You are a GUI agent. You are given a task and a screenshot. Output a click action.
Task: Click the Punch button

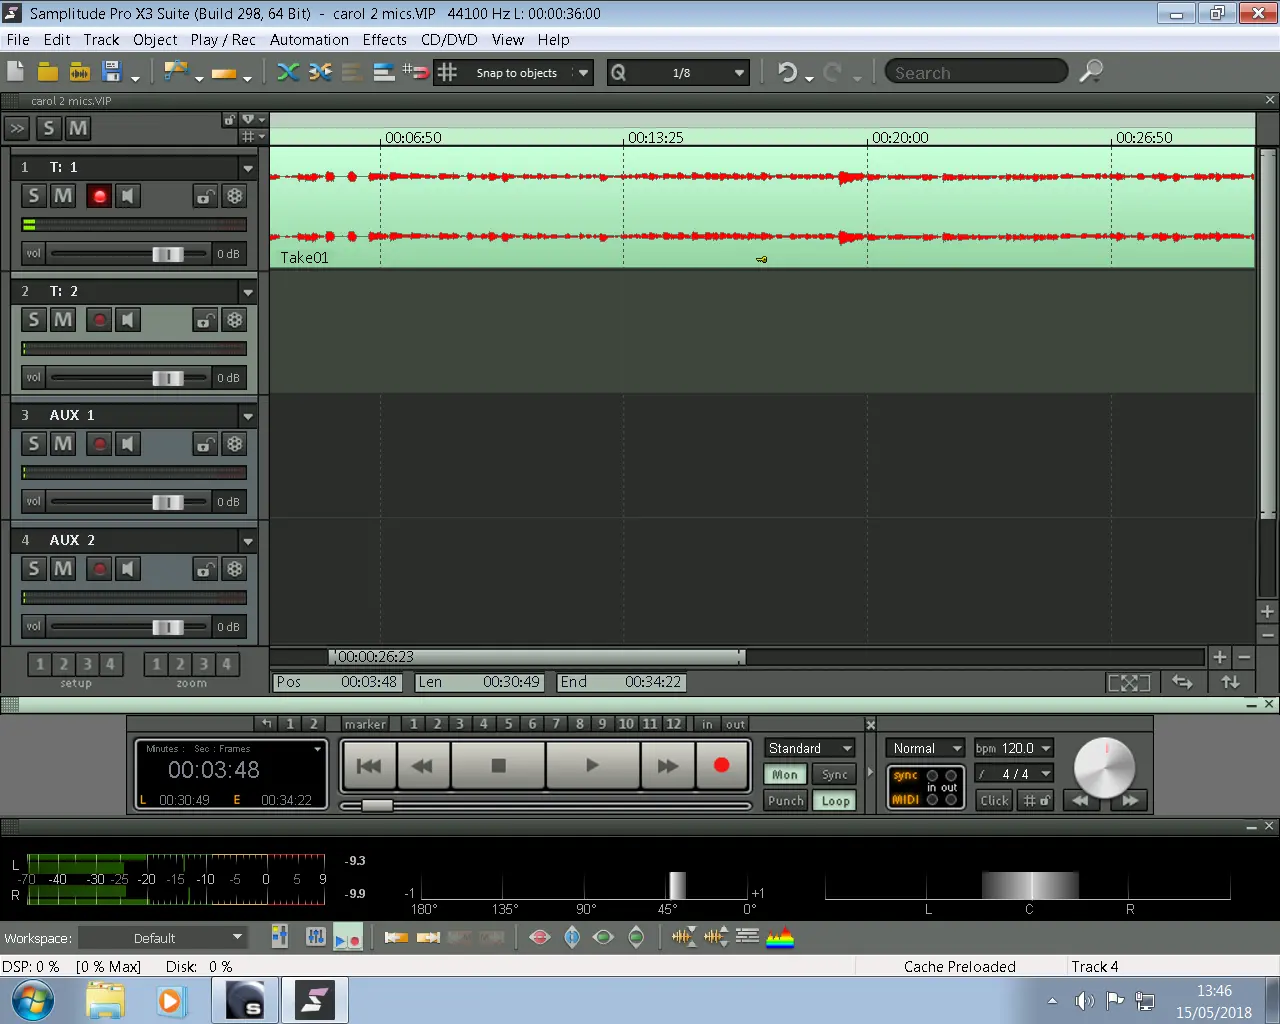[x=785, y=801]
